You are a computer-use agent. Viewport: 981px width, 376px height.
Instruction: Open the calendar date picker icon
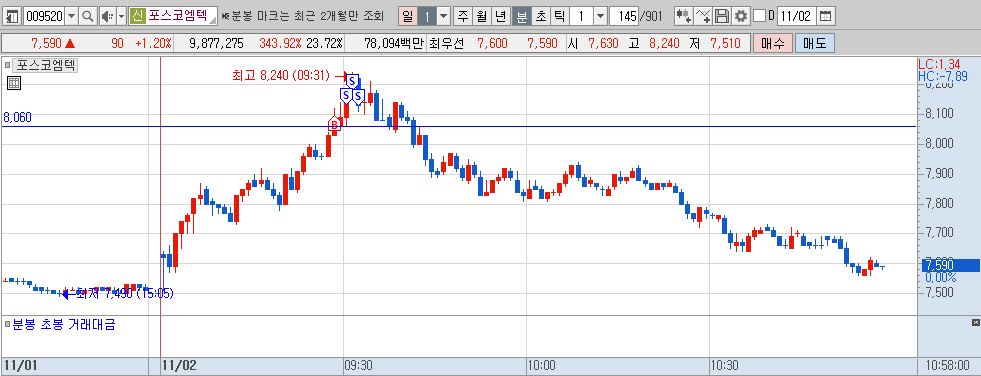click(x=826, y=16)
